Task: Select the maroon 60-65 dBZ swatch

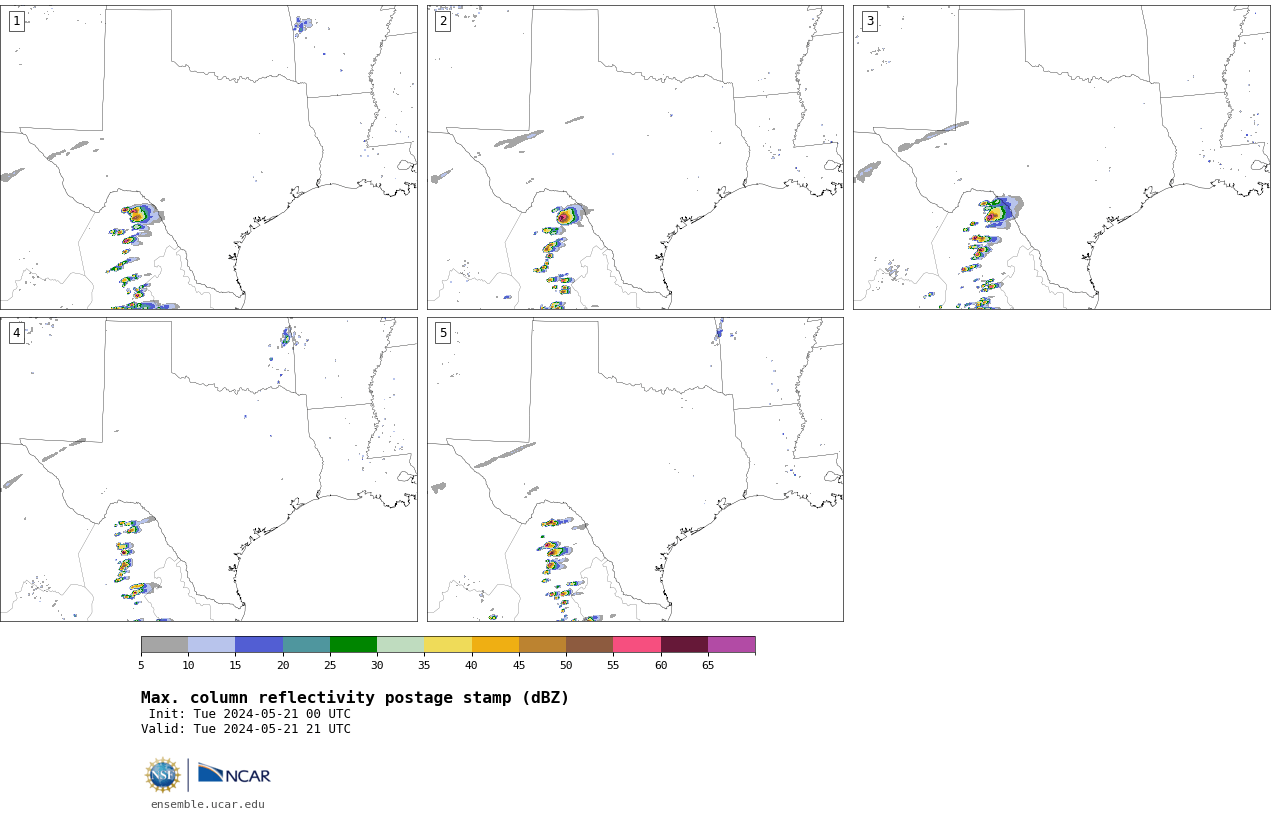Action: point(684,645)
